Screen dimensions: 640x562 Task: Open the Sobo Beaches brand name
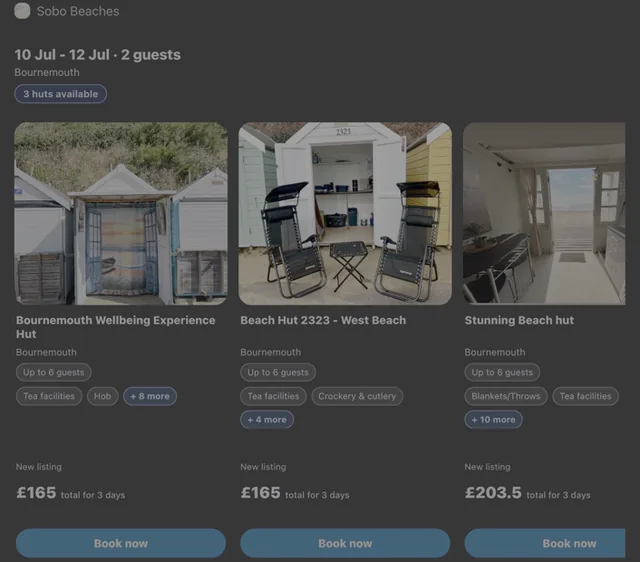tap(78, 11)
